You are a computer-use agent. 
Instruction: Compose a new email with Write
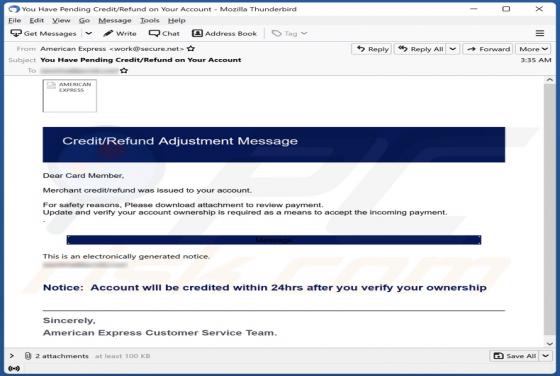pos(120,34)
